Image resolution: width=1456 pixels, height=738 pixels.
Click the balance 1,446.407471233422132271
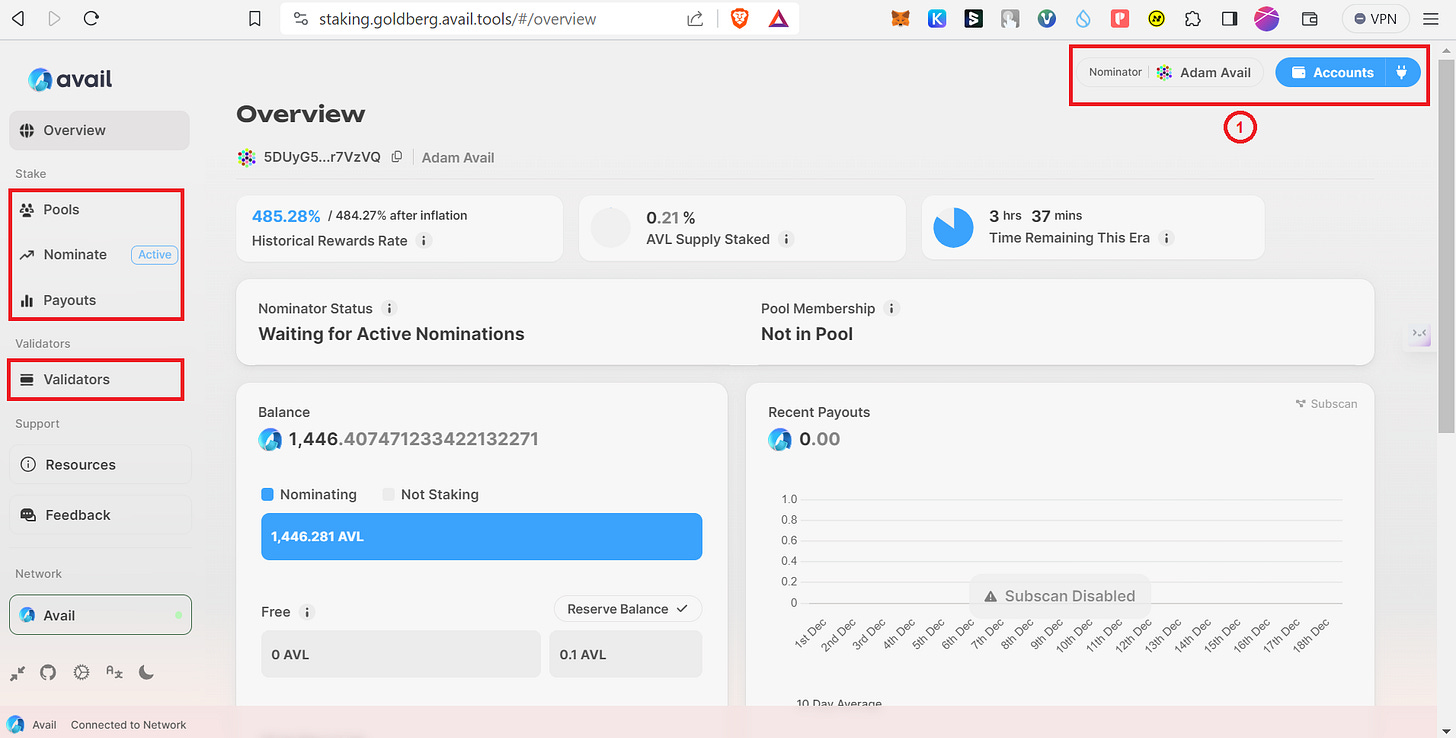[x=414, y=439]
